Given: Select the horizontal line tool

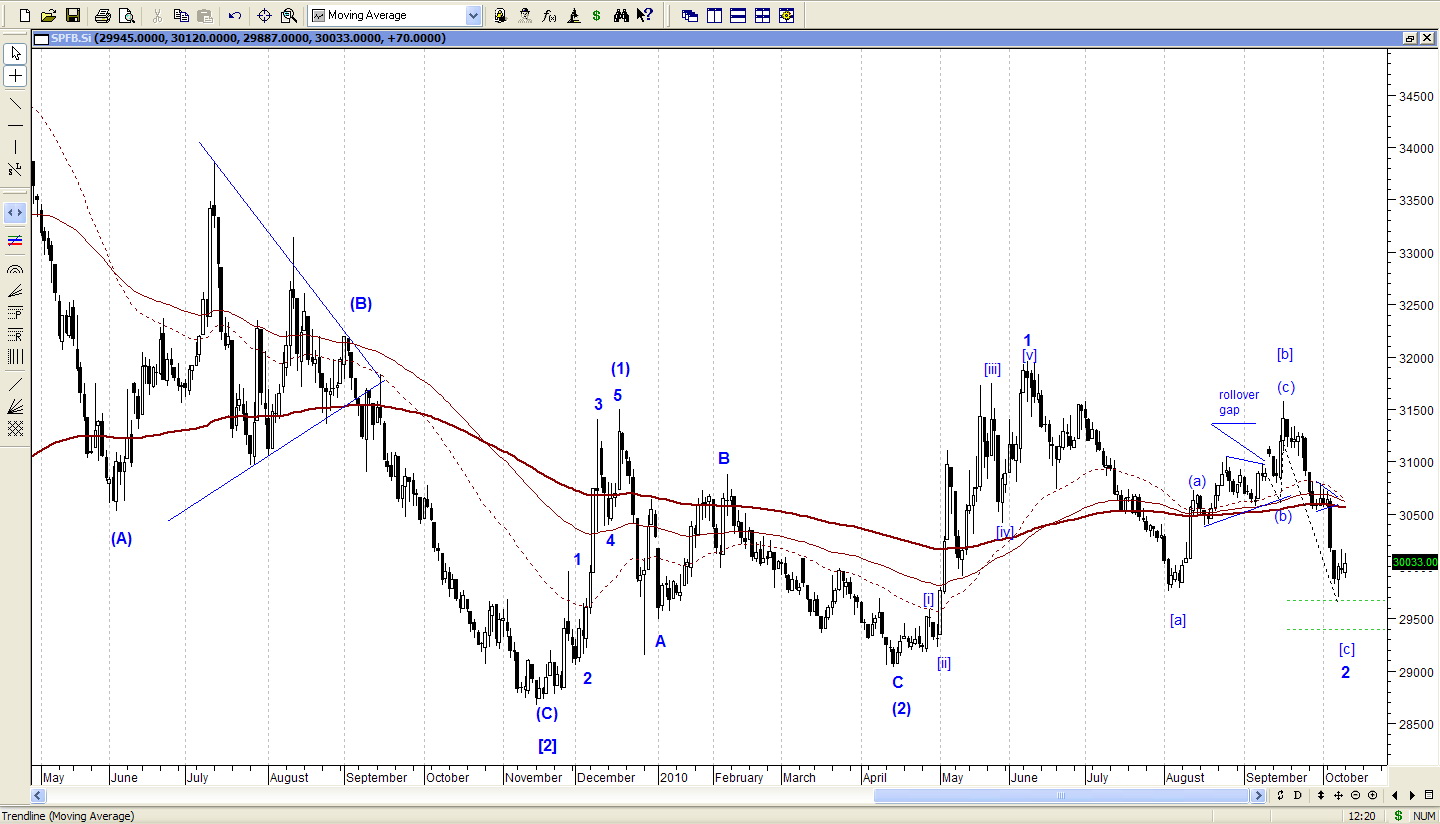Looking at the screenshot, I should tap(15, 125).
